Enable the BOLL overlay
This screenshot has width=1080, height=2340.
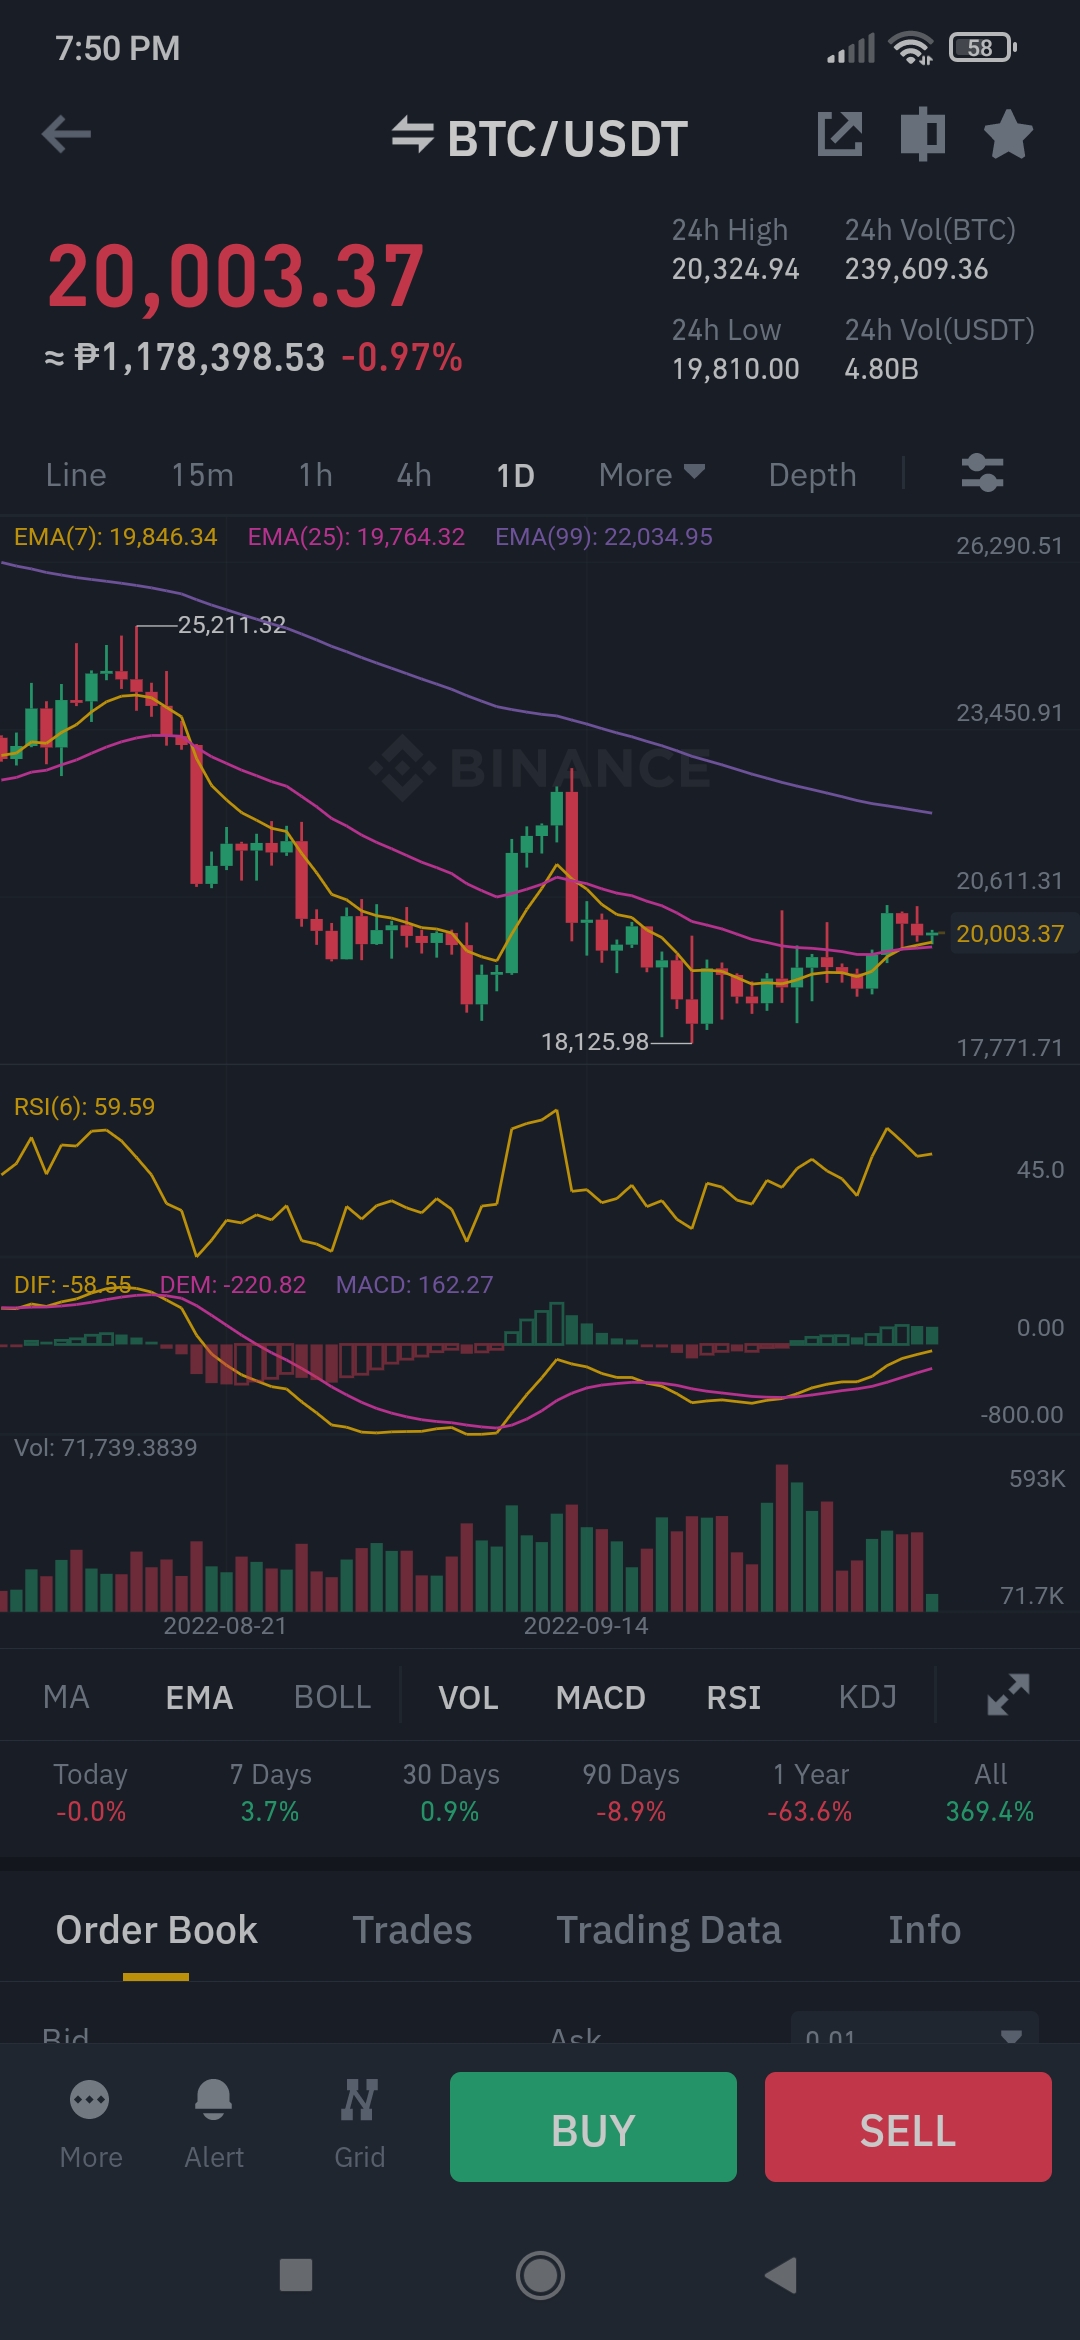(332, 1697)
